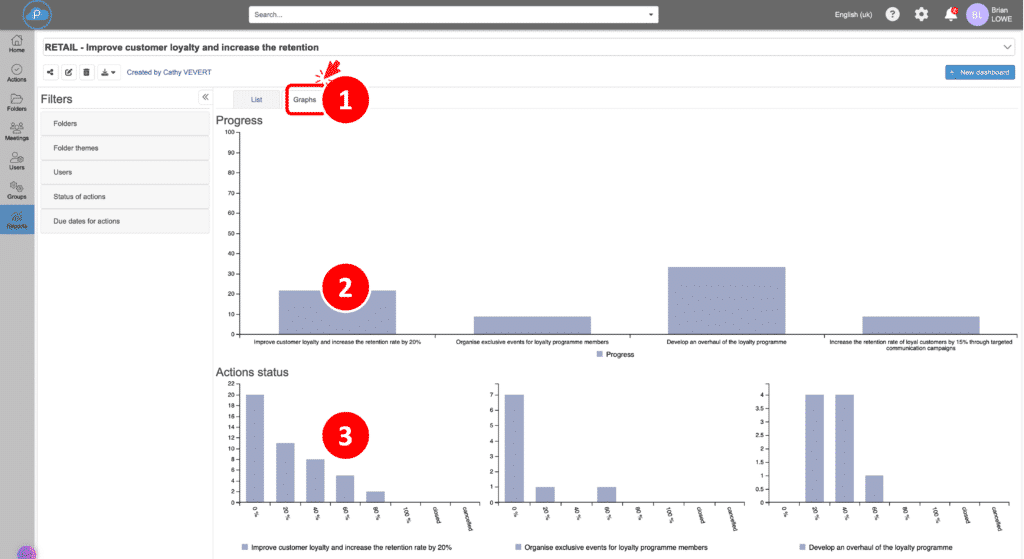This screenshot has height=559, width=1024.
Task: Expand the dashboard title selector chevron
Action: (1006, 47)
